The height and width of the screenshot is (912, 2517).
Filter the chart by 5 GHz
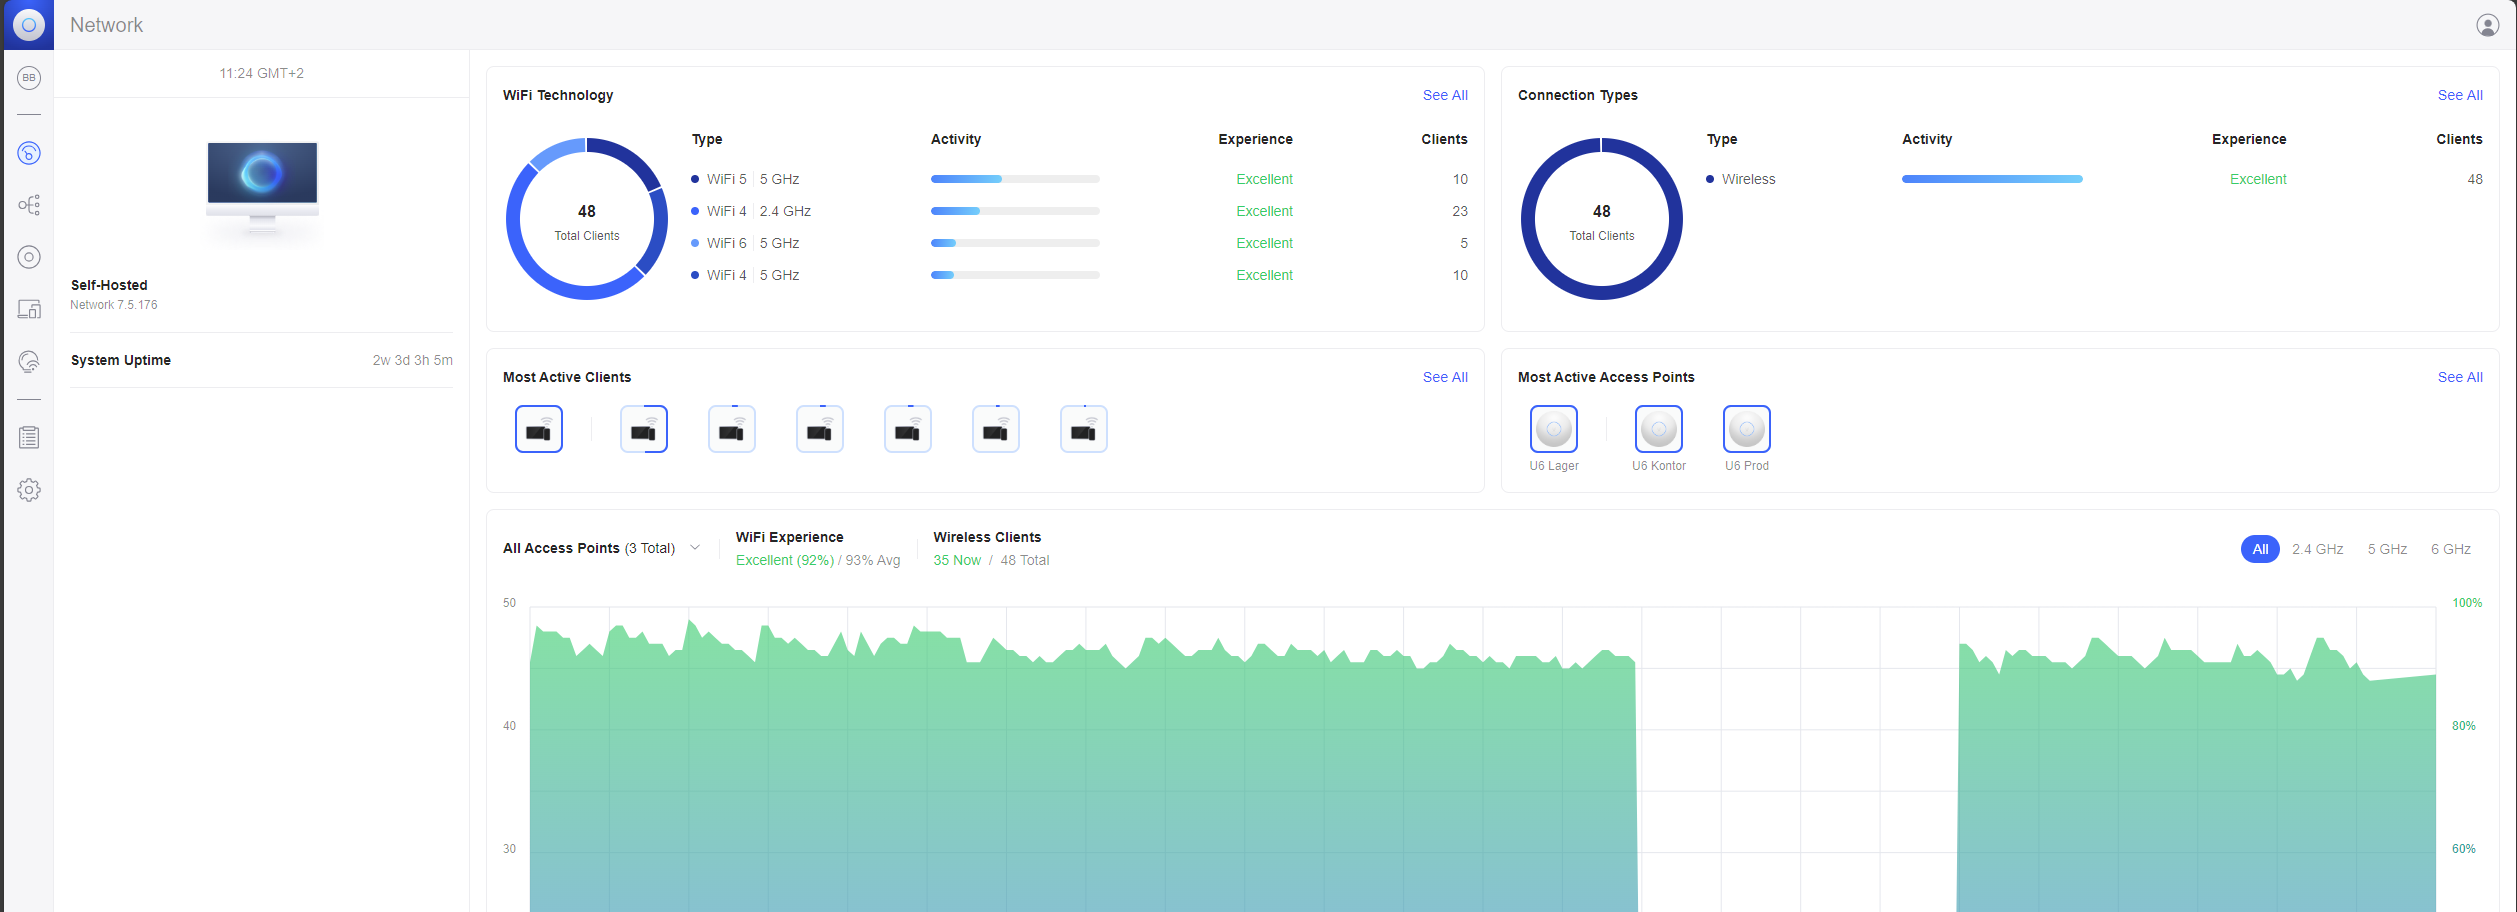[2386, 549]
